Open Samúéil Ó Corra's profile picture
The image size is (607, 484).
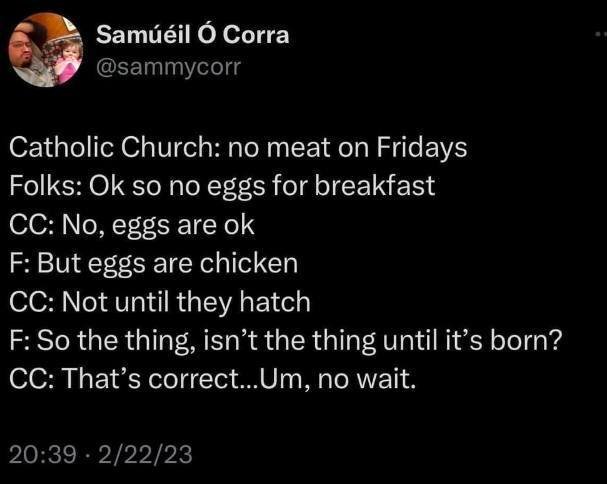tap(48, 50)
